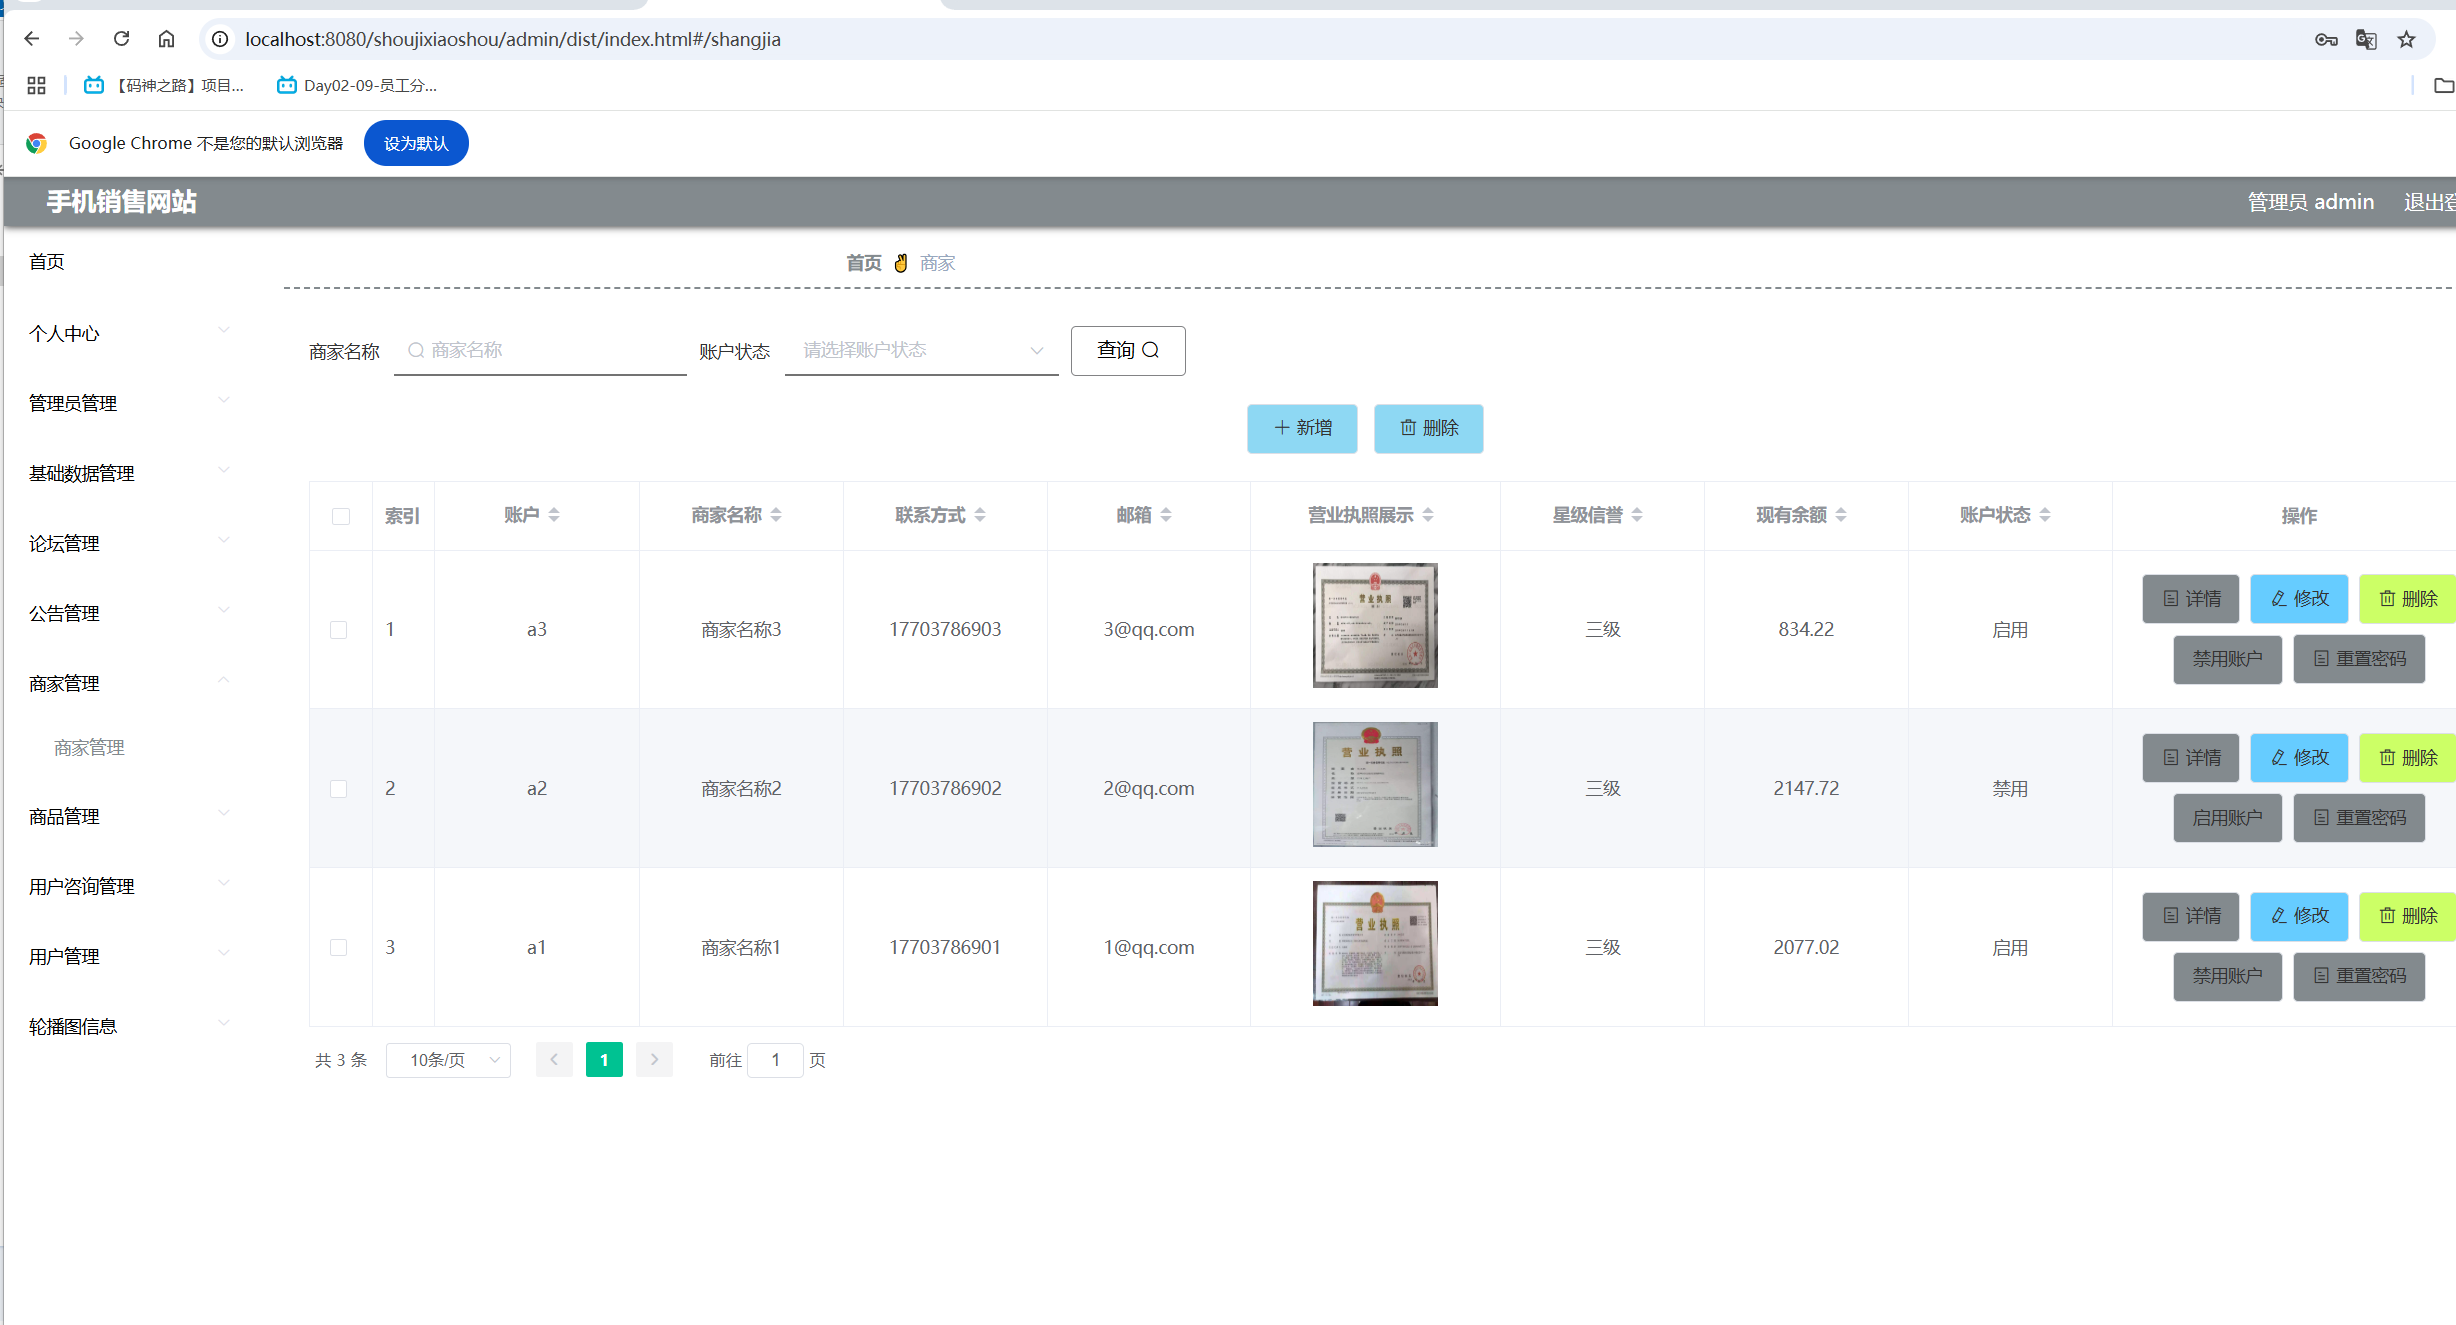Image resolution: width=2456 pixels, height=1325 pixels.
Task: Reload the page with the browser refresh icon
Action: tap(121, 39)
